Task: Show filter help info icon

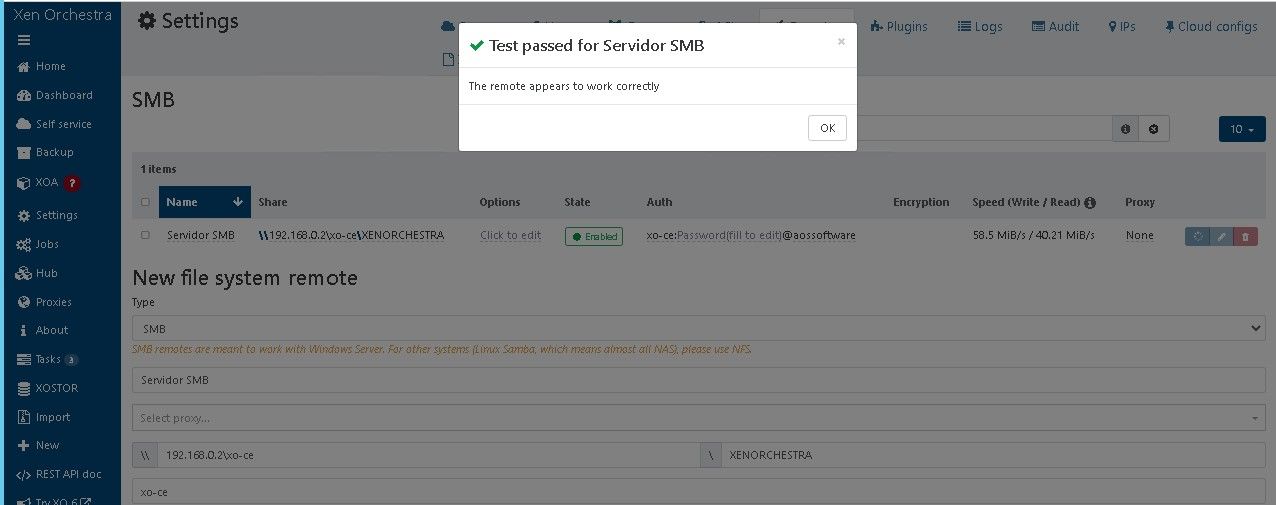Action: 1126,129
